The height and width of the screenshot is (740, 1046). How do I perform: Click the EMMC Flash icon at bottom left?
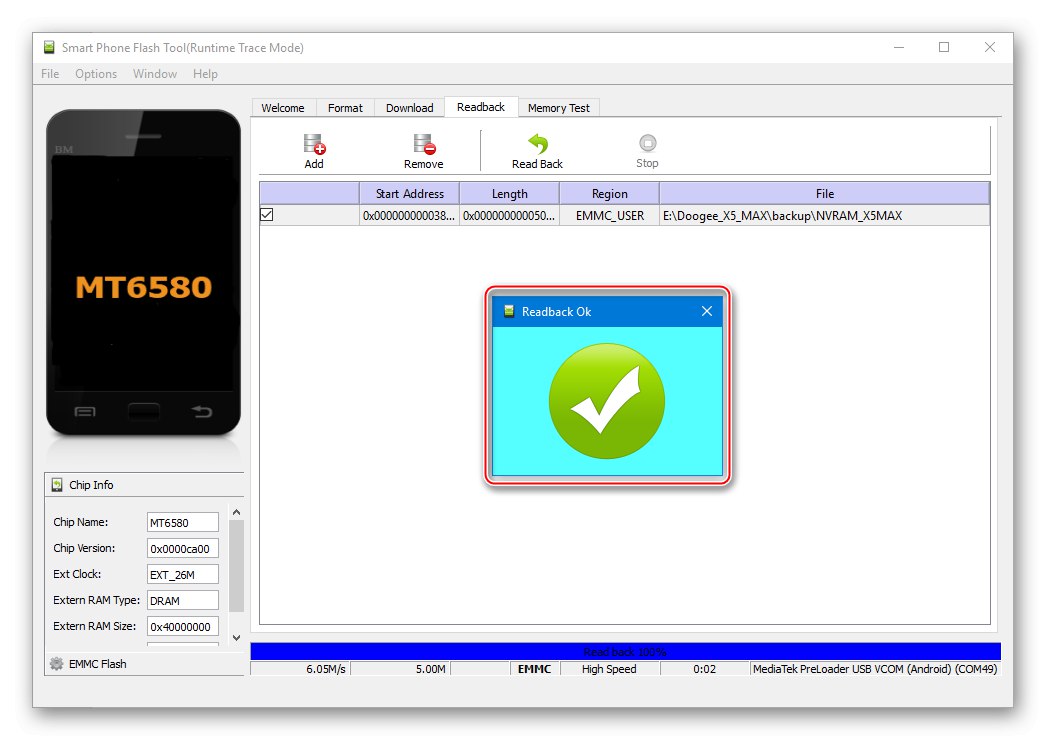pos(57,663)
